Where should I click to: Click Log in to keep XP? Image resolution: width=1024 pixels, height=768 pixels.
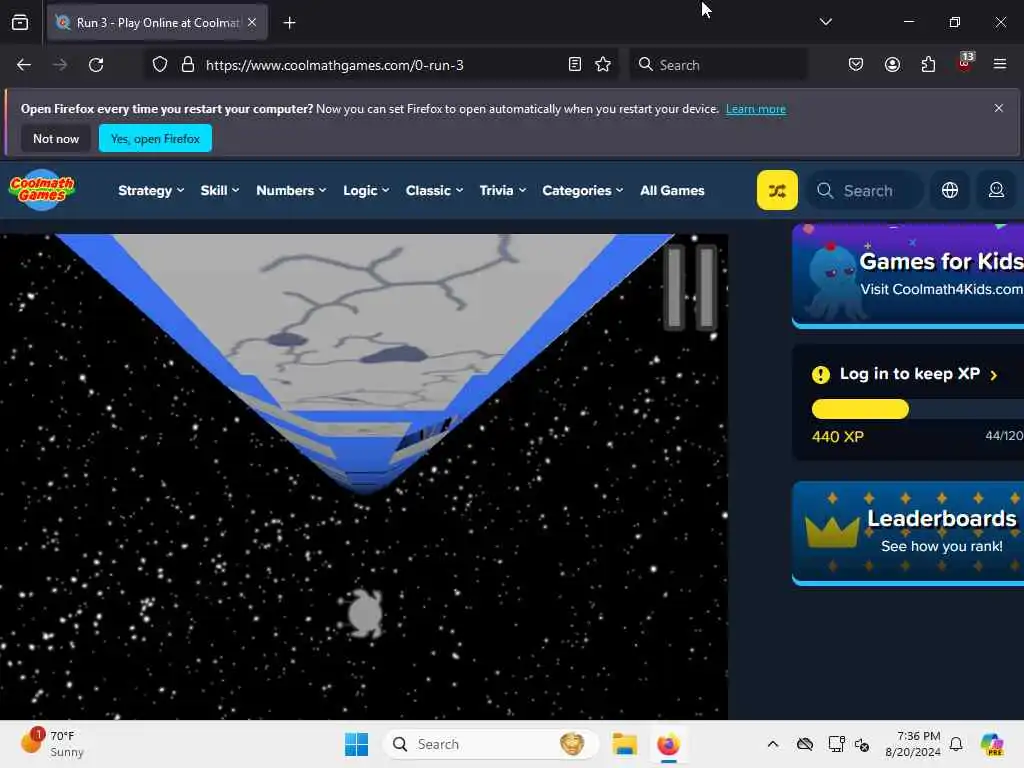click(x=909, y=374)
